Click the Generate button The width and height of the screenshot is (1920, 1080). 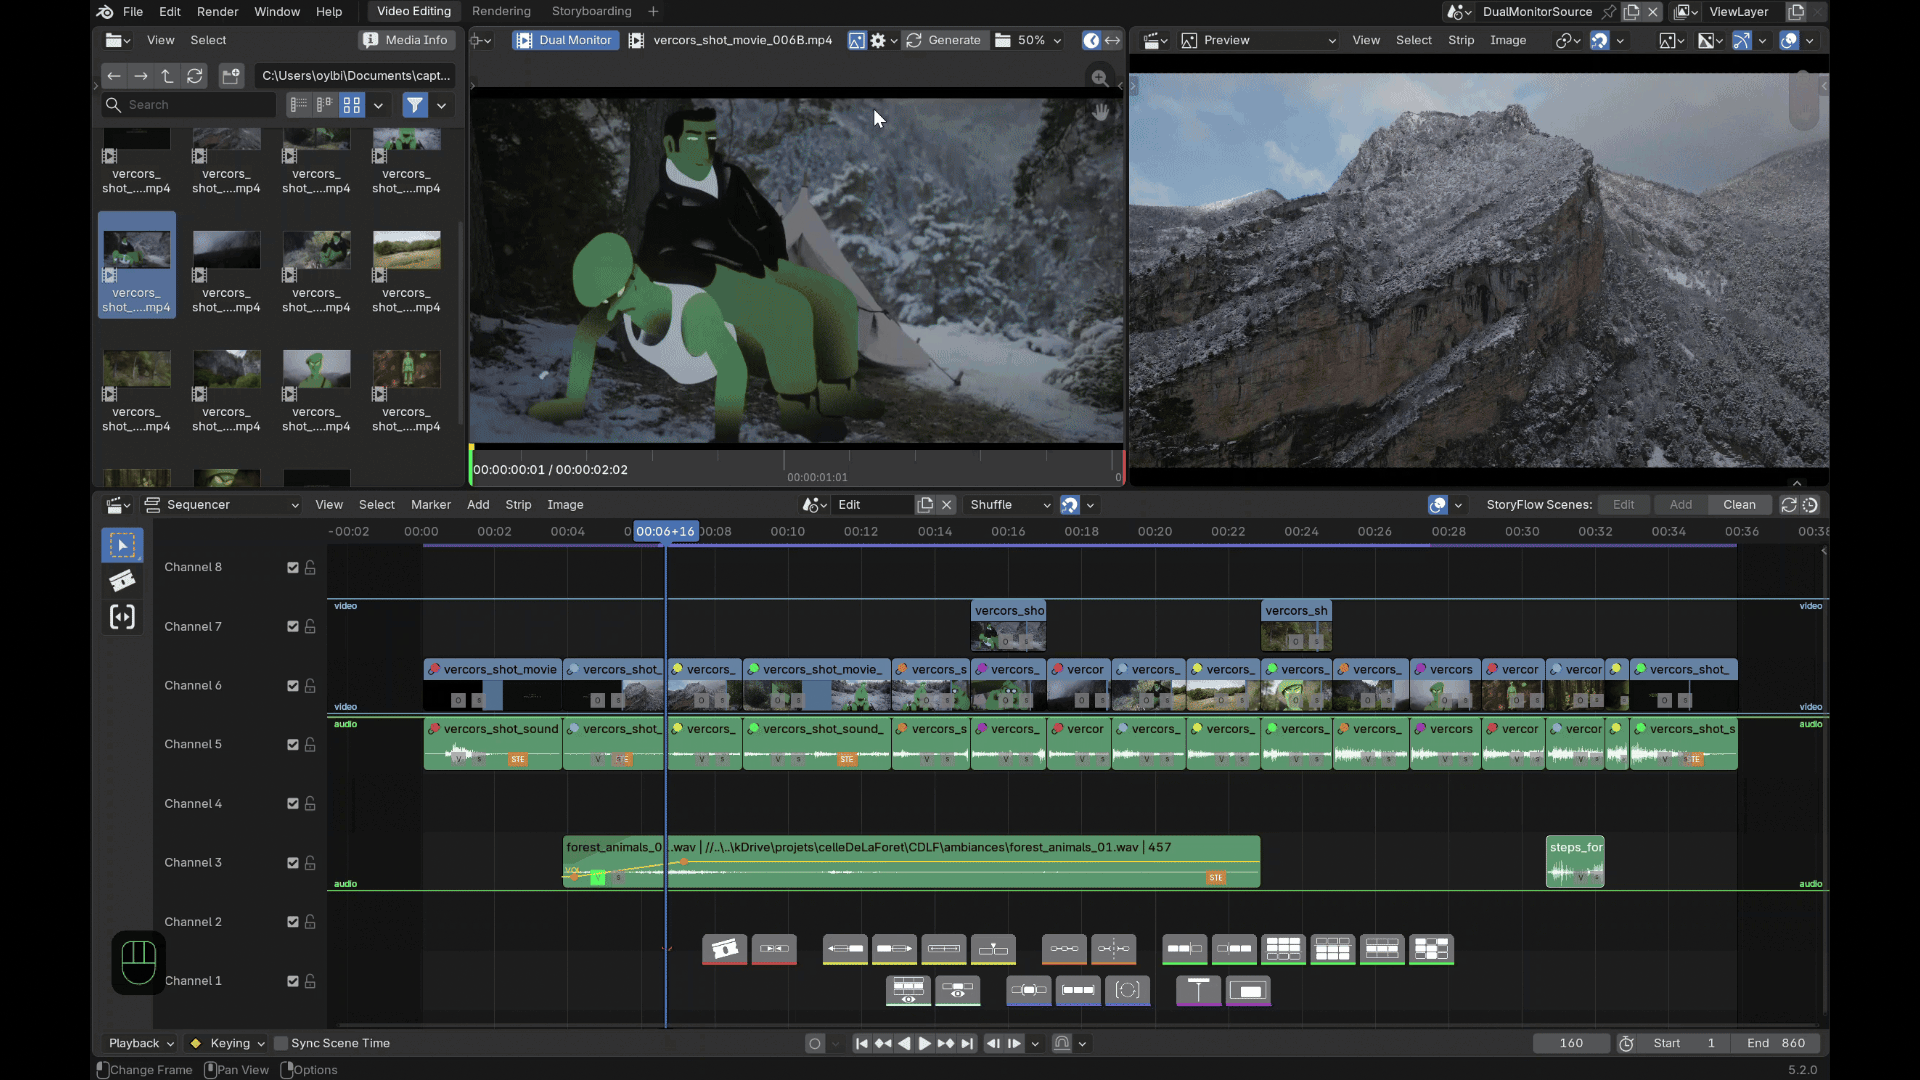coord(944,41)
